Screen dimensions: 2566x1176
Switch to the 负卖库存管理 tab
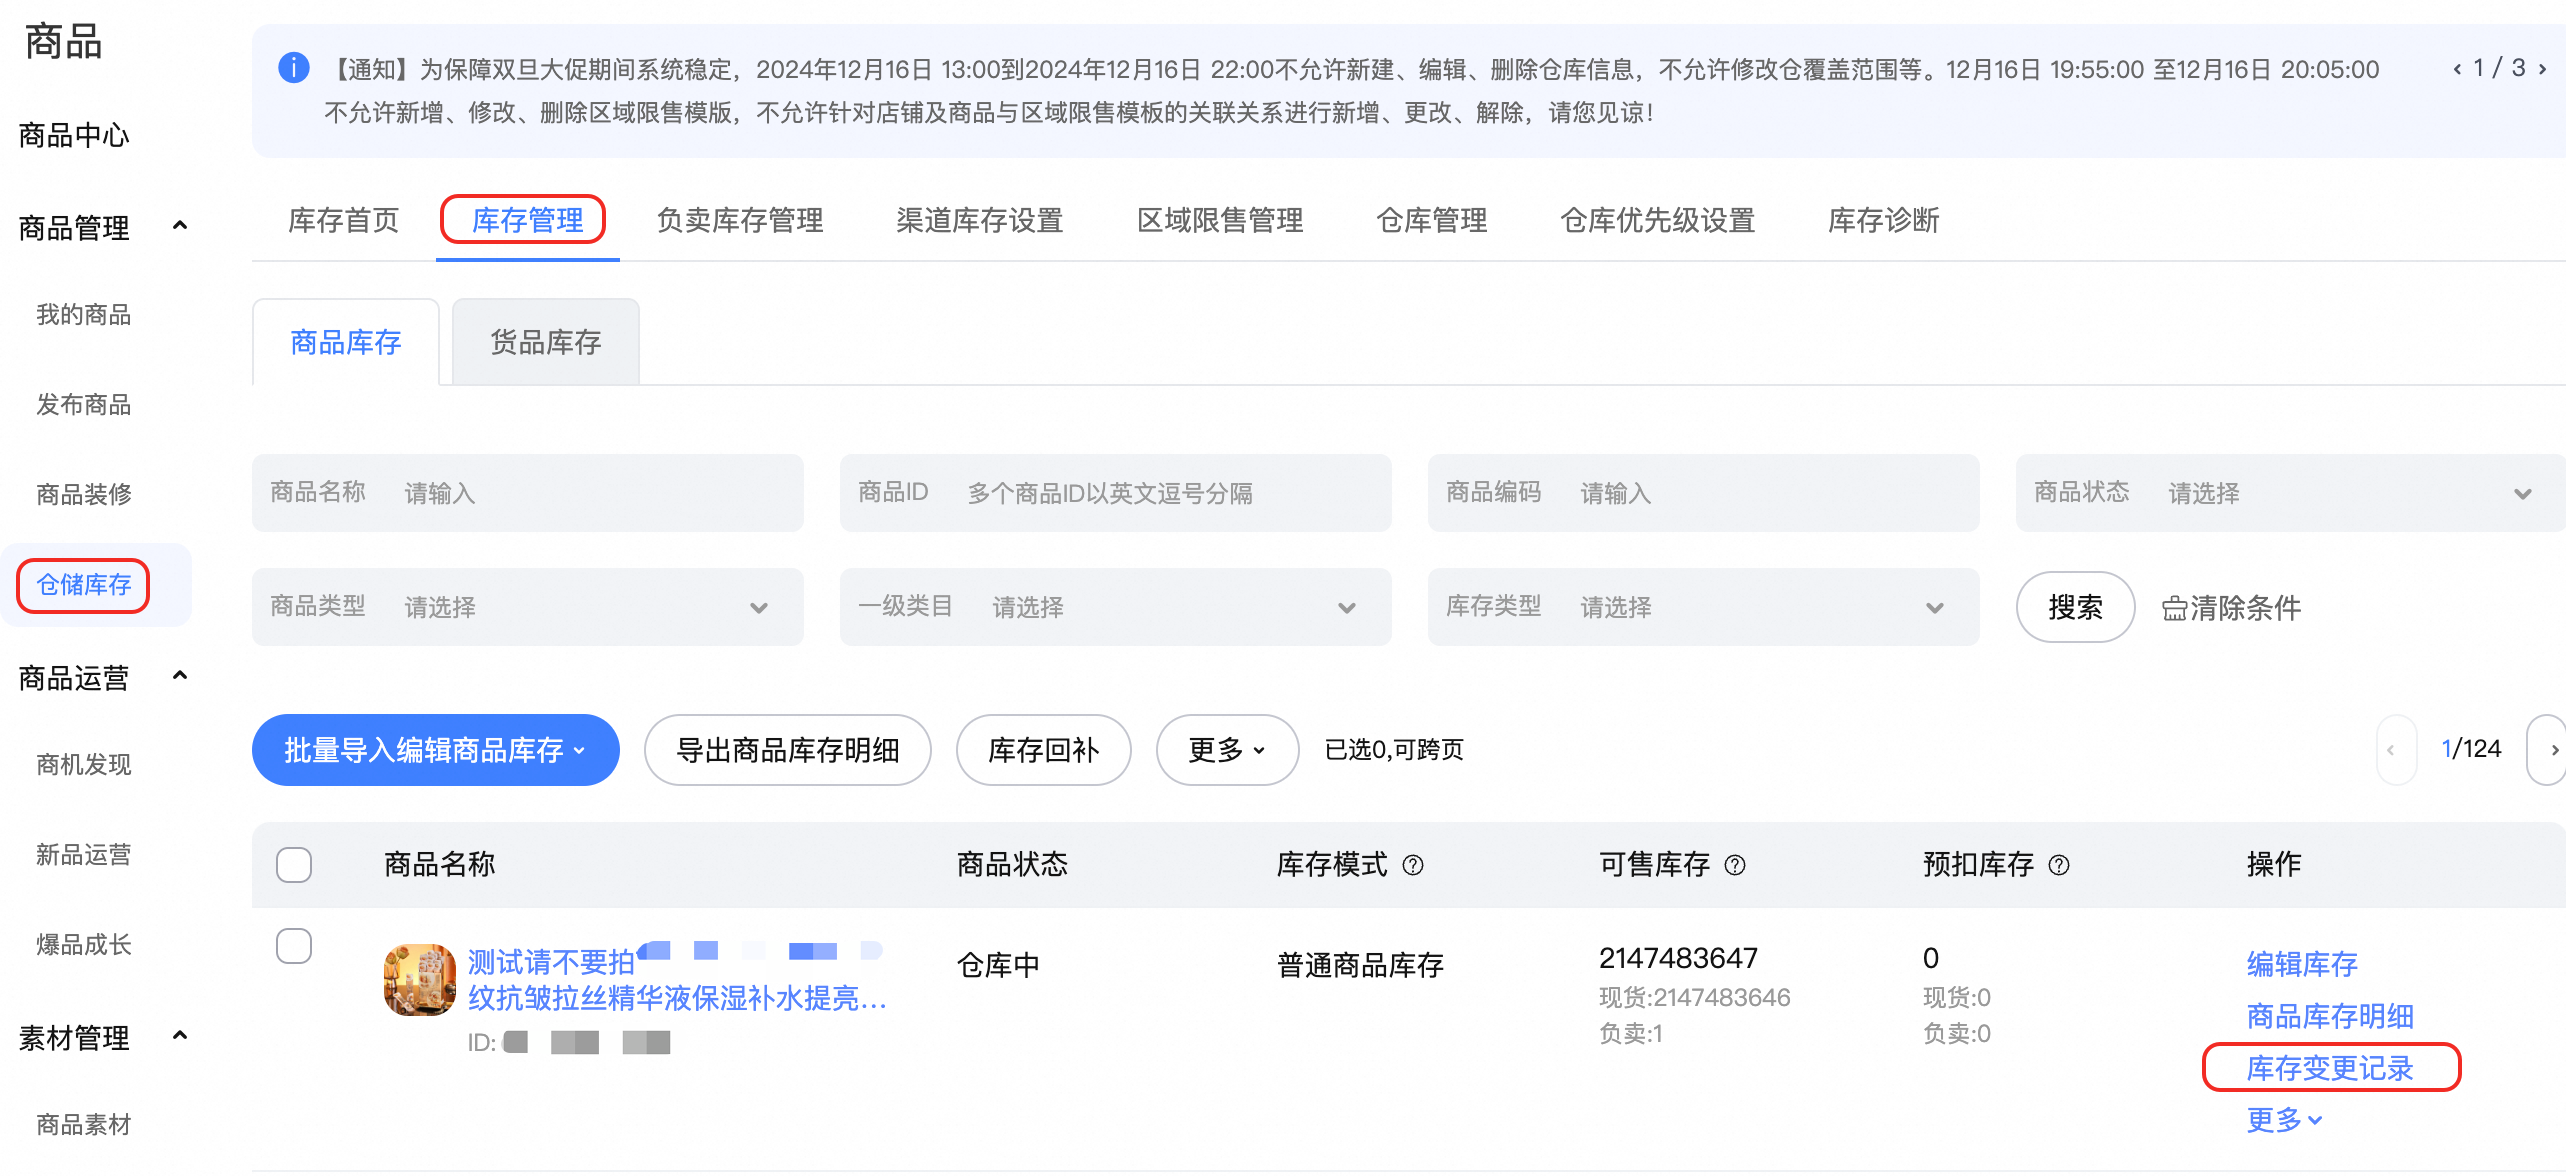coord(740,220)
